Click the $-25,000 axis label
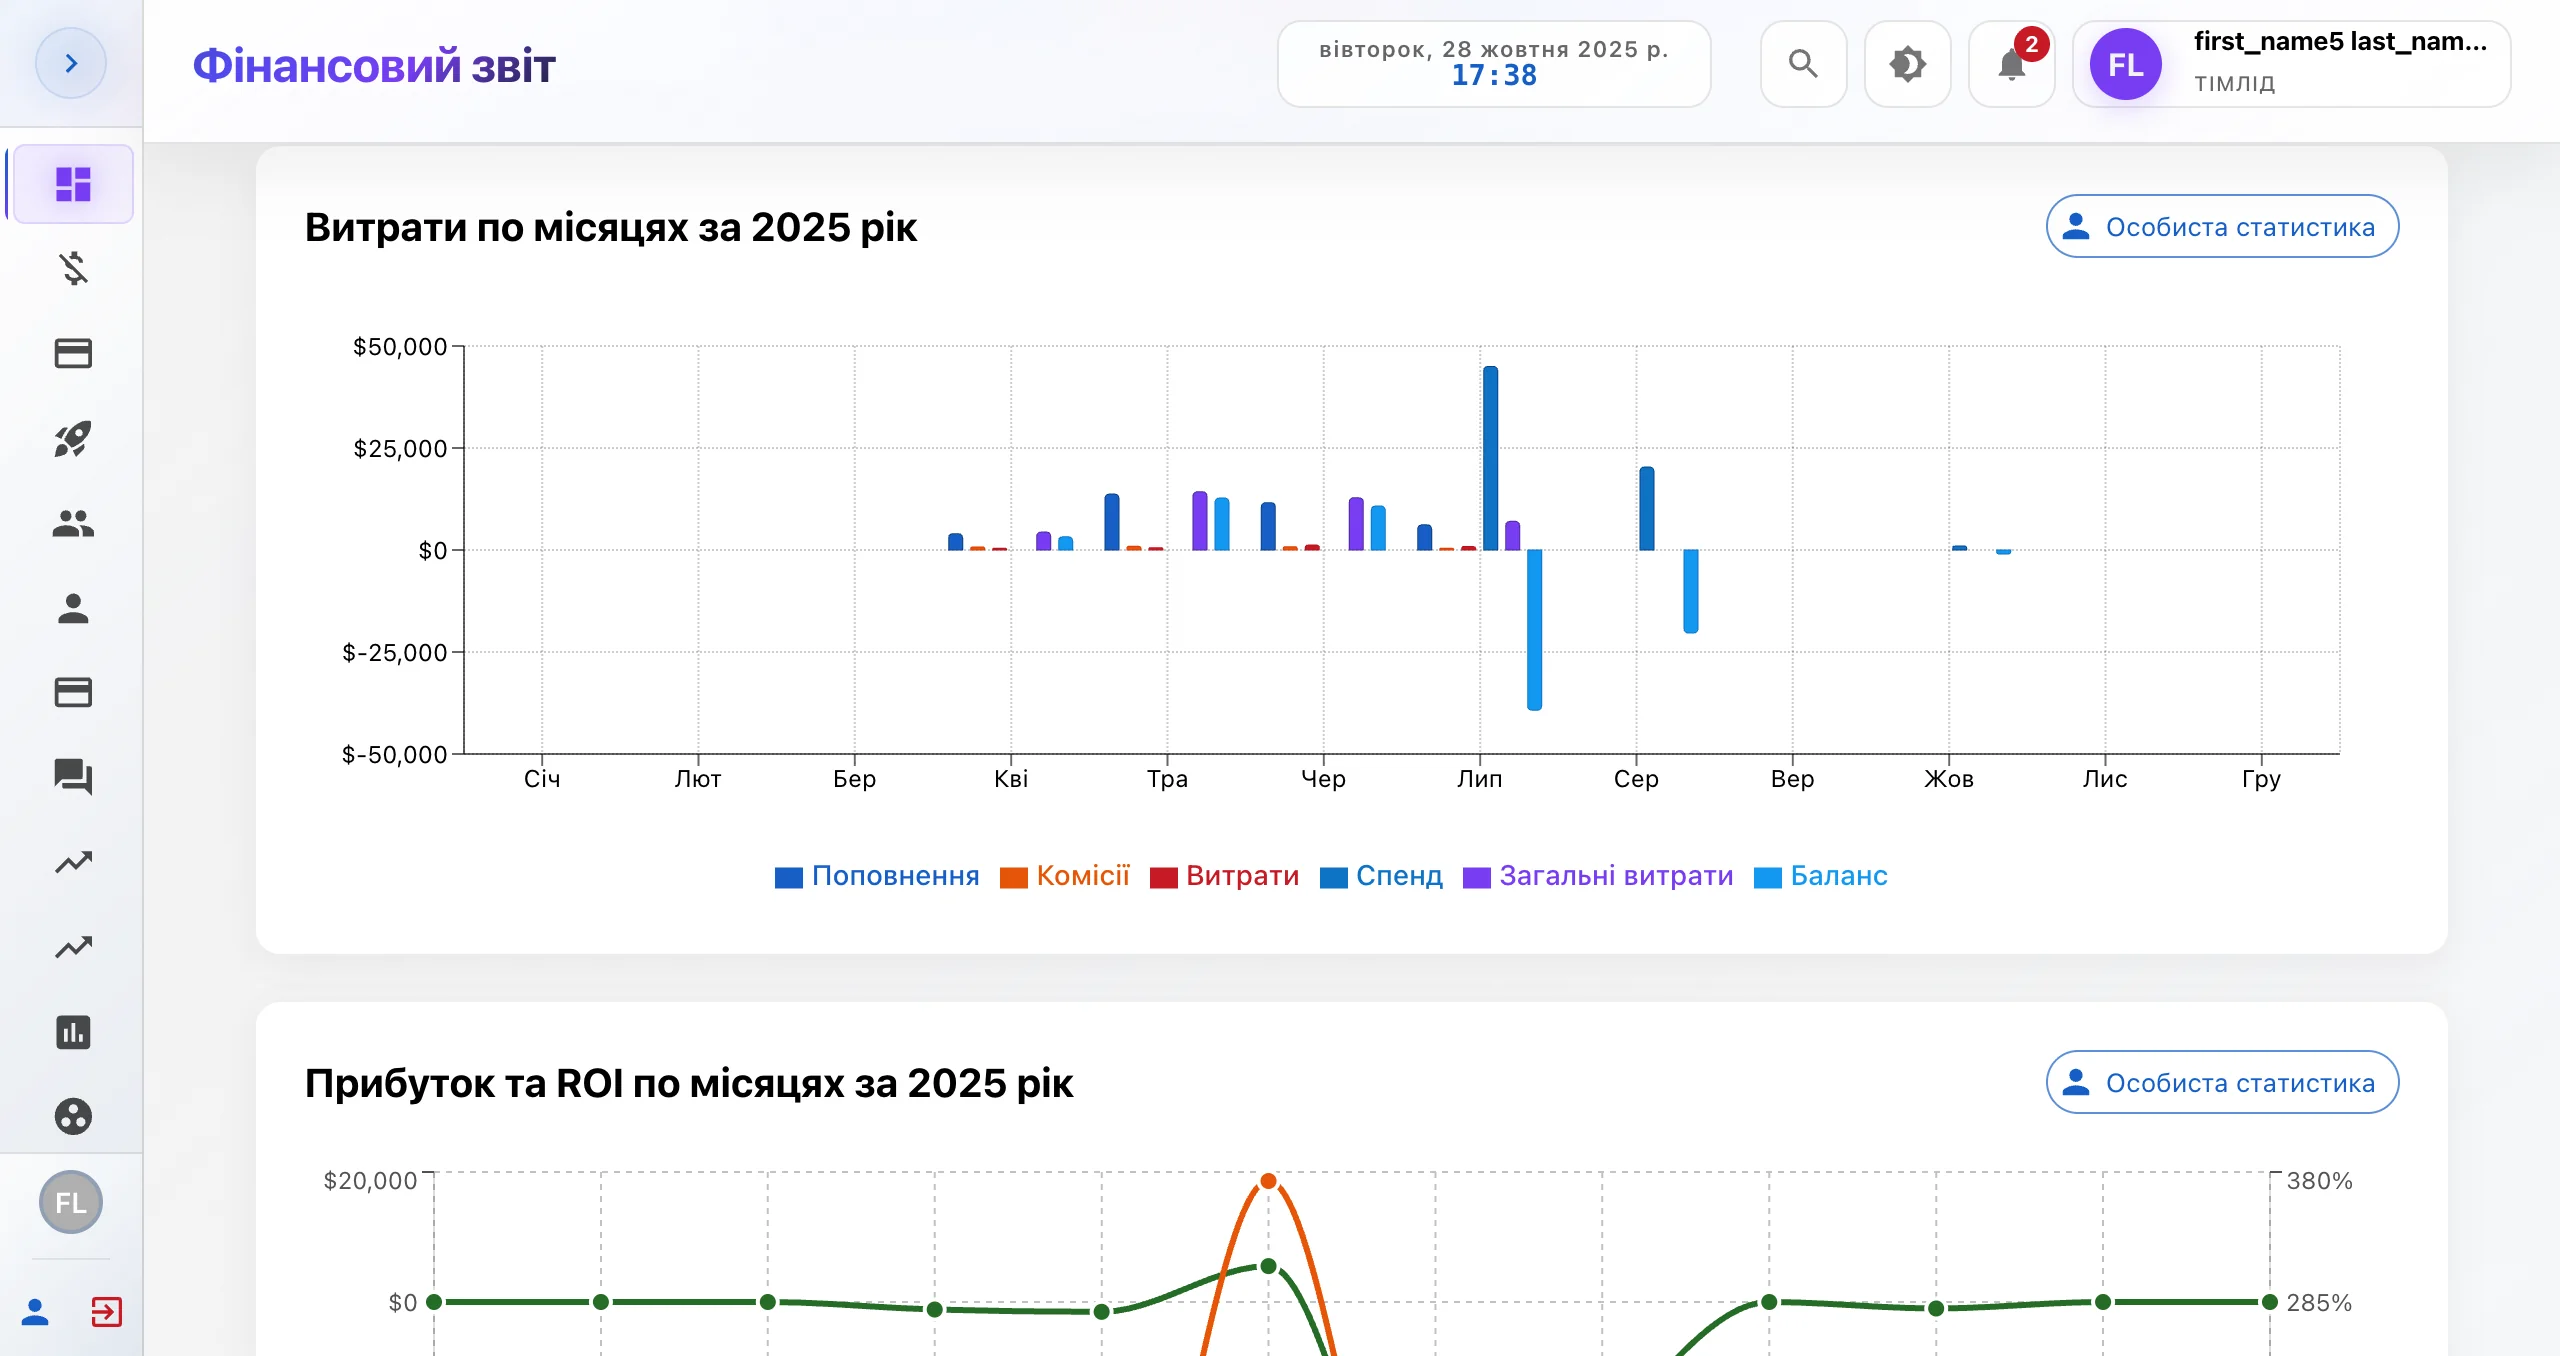The image size is (2560, 1356). 395,653
